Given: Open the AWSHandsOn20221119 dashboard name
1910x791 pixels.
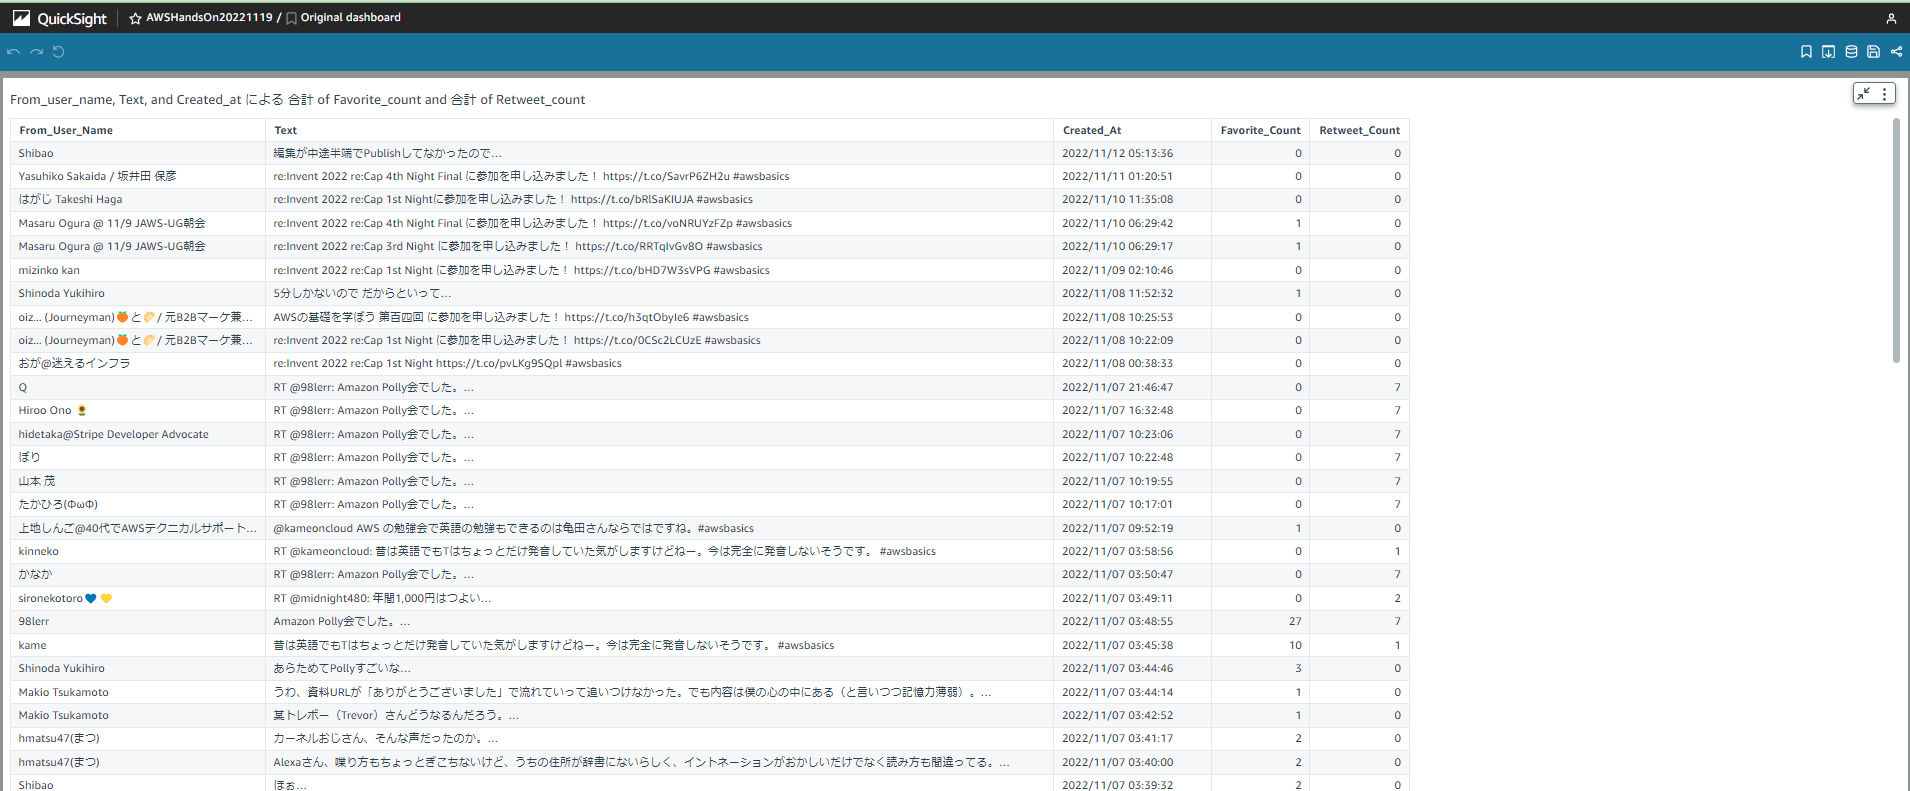Looking at the screenshot, I should [209, 17].
